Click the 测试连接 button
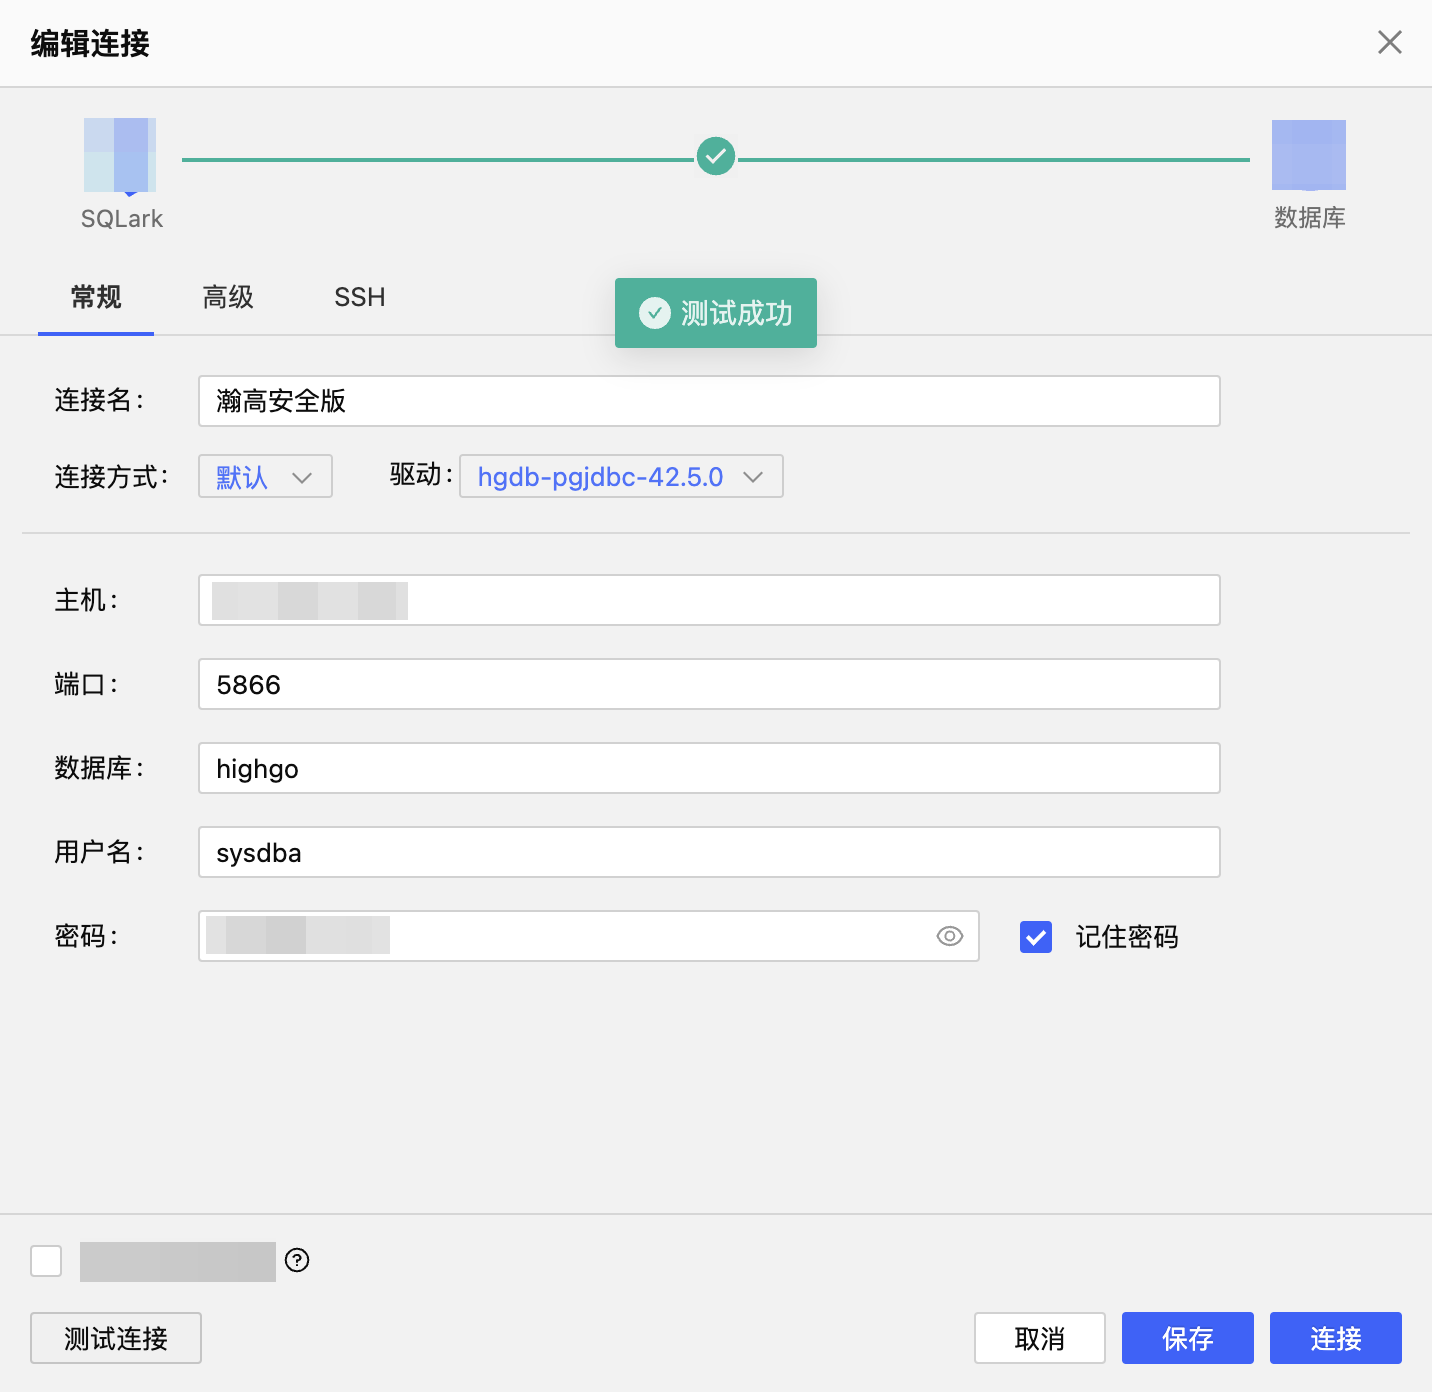Screen dimensions: 1432x1392 [x=115, y=1338]
